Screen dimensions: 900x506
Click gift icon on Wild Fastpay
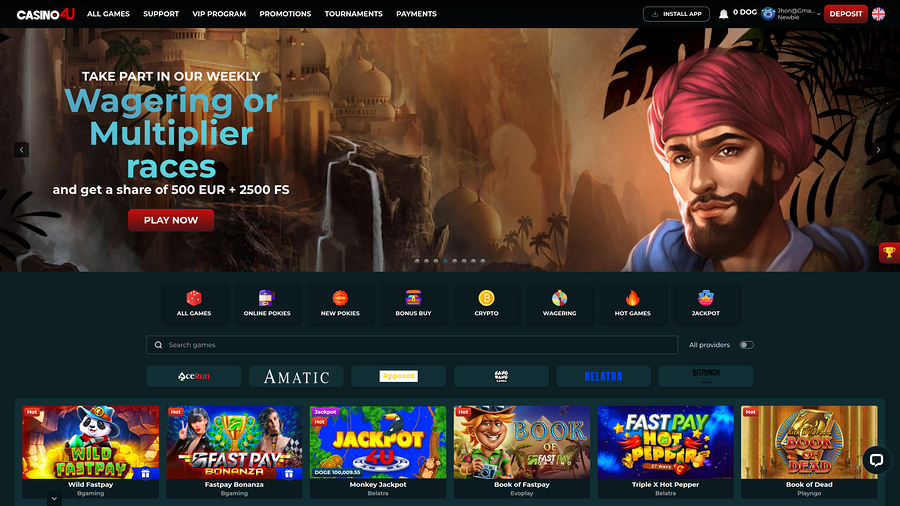145,473
